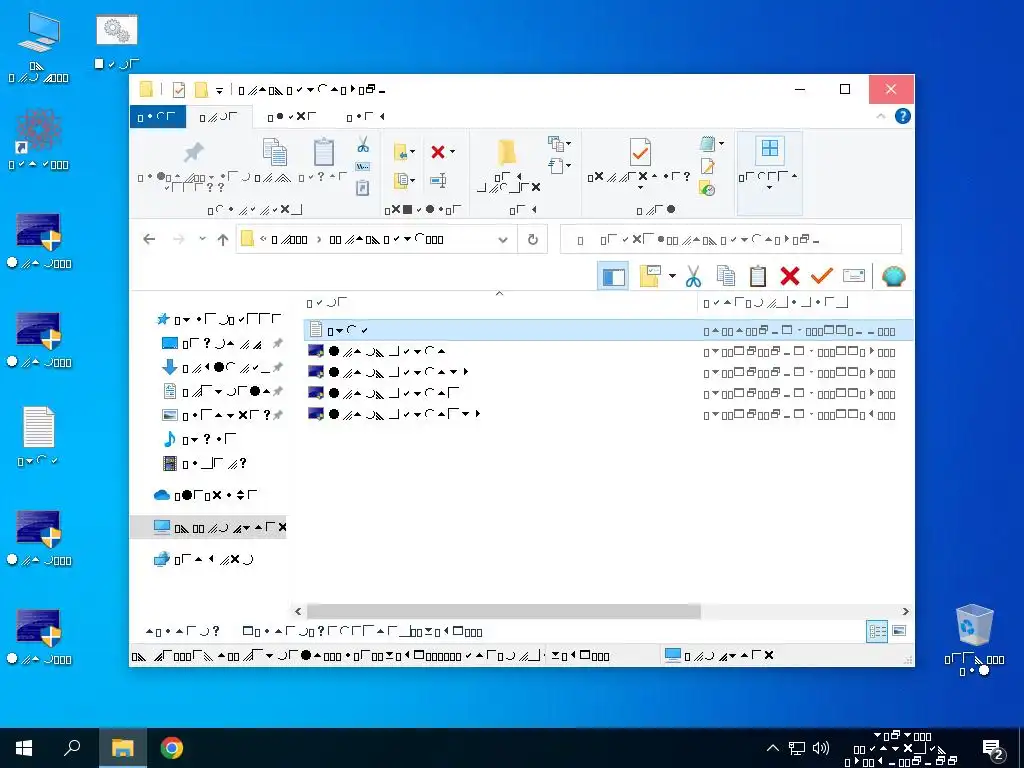The height and width of the screenshot is (768, 1024).
Task: Open the dropdown arrow next to Copy to
Action: pos(412,180)
